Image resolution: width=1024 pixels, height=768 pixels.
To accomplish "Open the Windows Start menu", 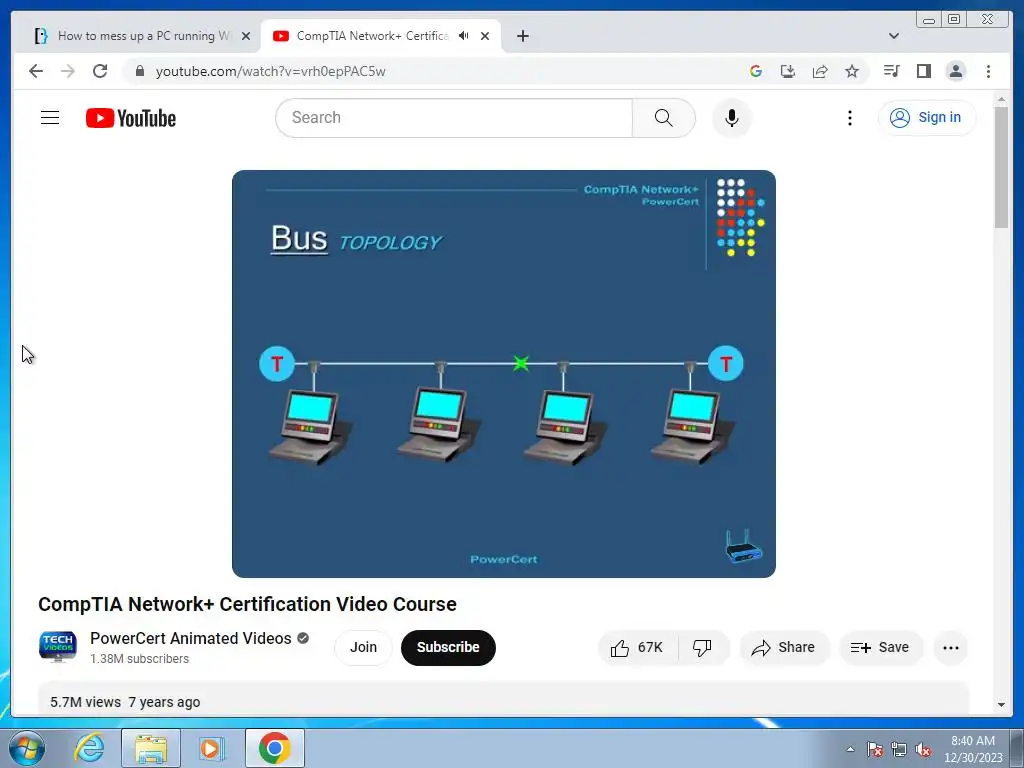I will (x=27, y=748).
